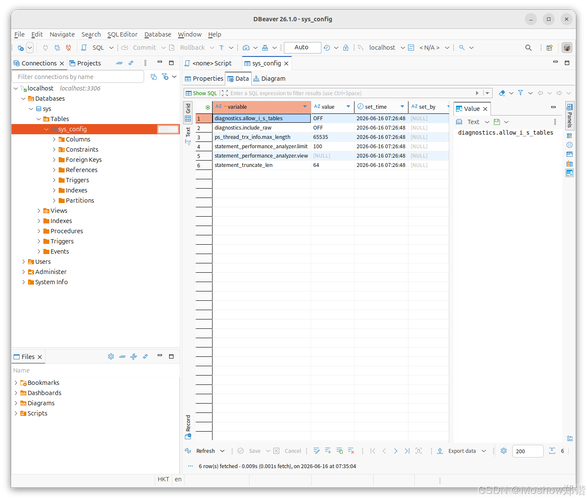Select the value cell showing 65535
587x500 pixels.
(x=332, y=137)
